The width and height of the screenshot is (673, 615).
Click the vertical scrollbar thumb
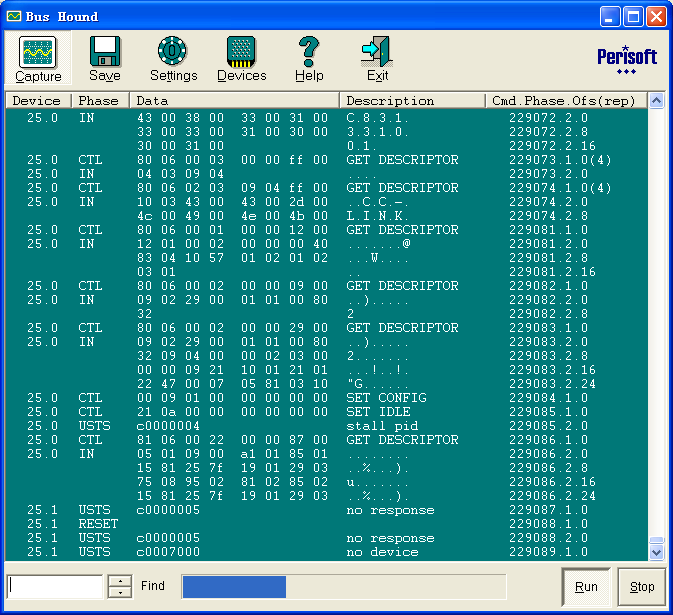656,540
